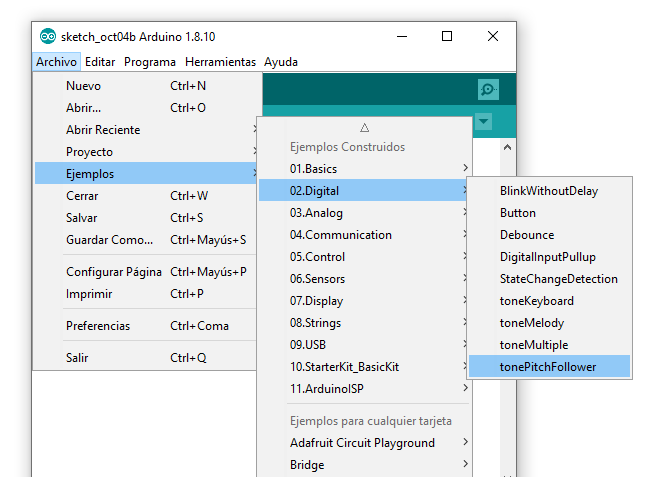Expand the 04.Communication examples
Screen dimensions: 659x477
tap(364, 235)
